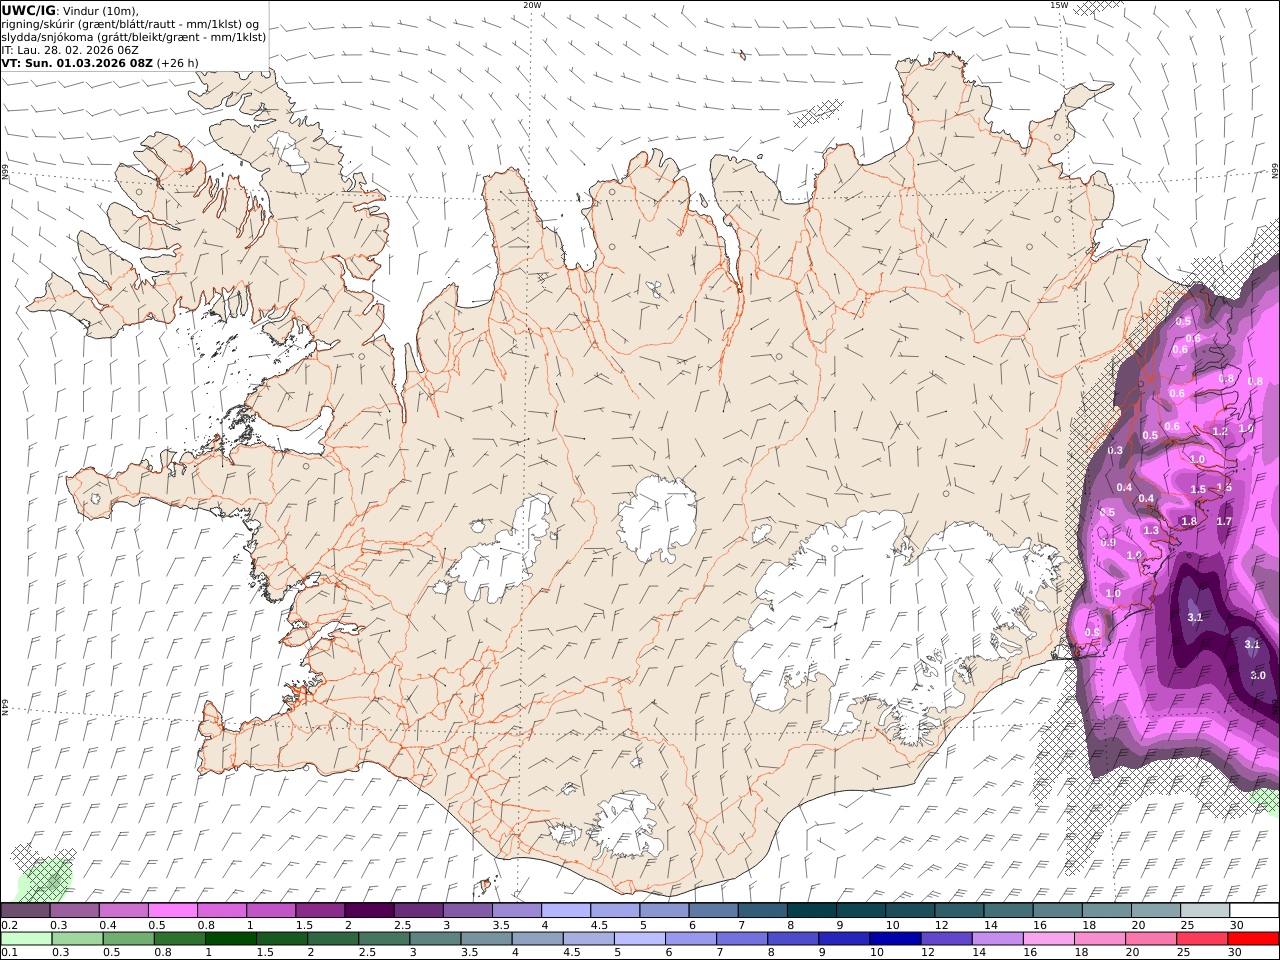Select the light gray swatch labeled 25 in top row
The width and height of the screenshot is (1280, 960).
click(1205, 910)
